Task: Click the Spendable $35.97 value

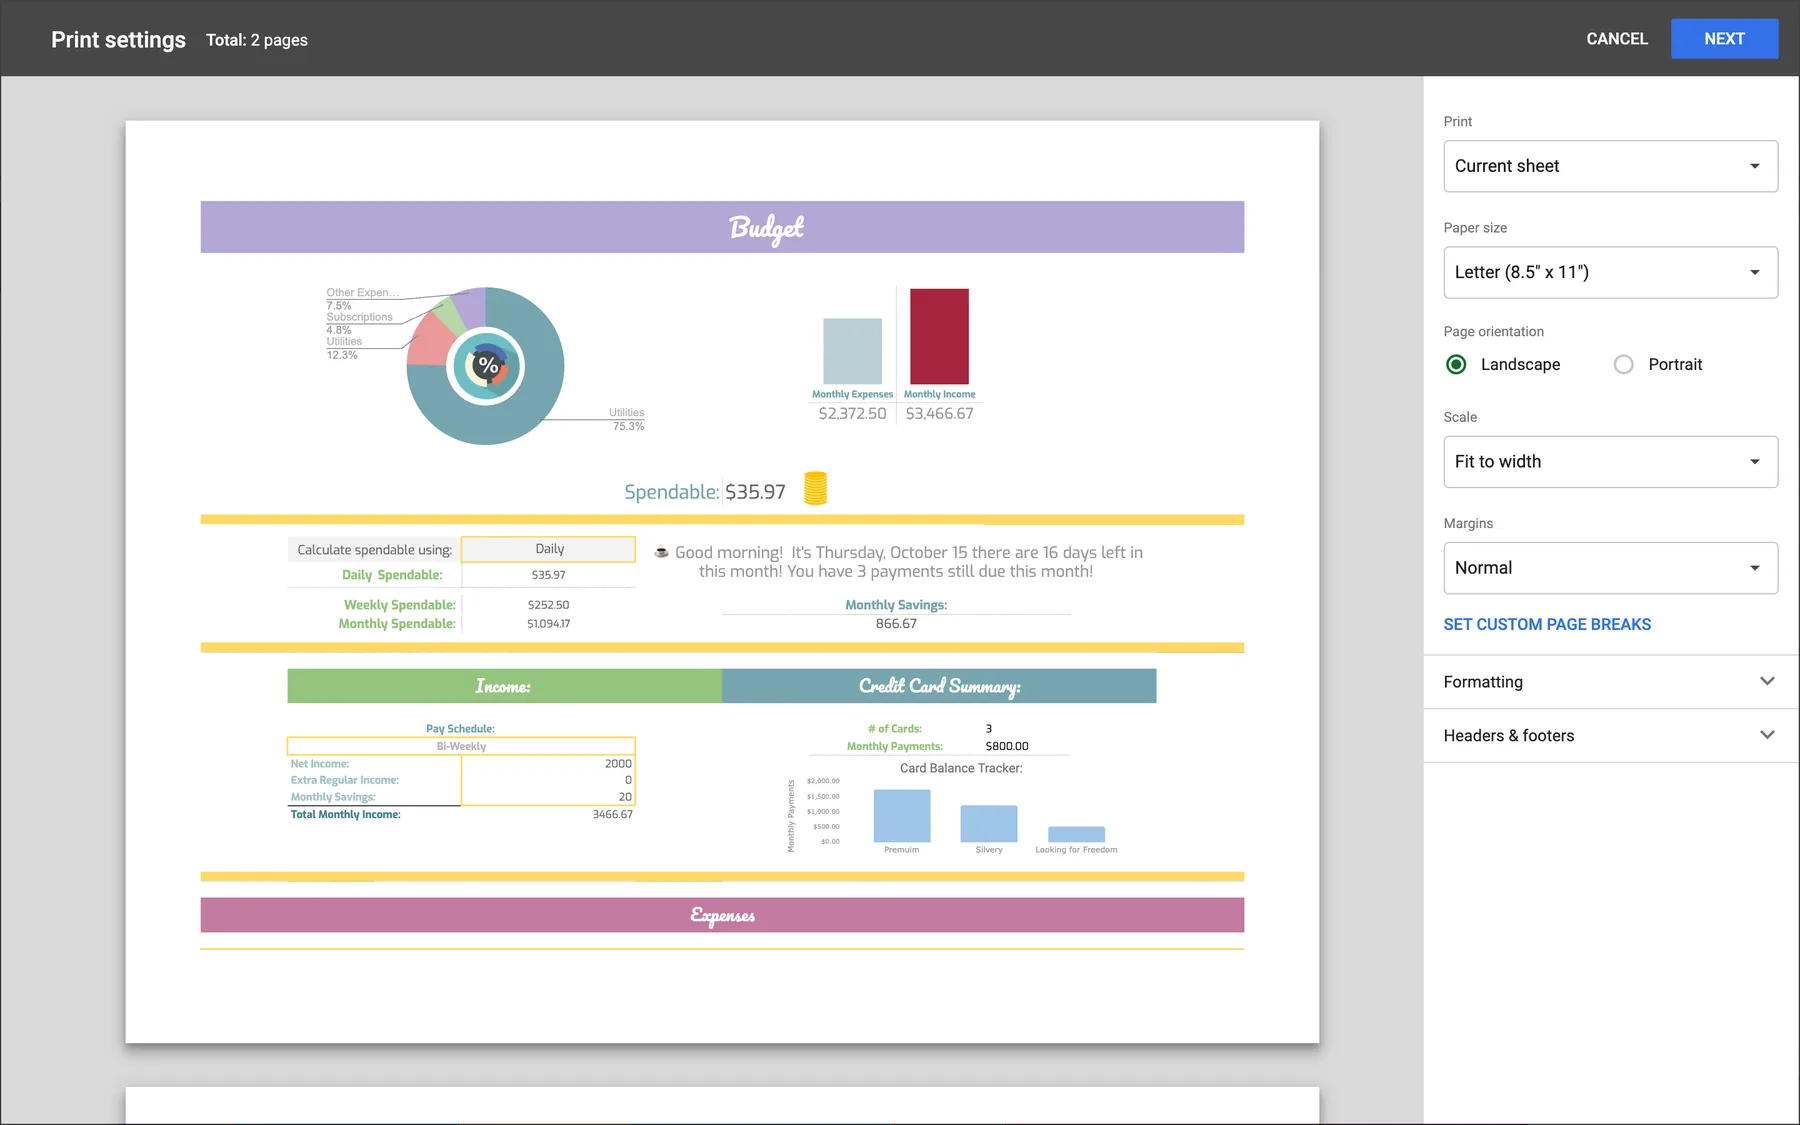Action: click(755, 492)
